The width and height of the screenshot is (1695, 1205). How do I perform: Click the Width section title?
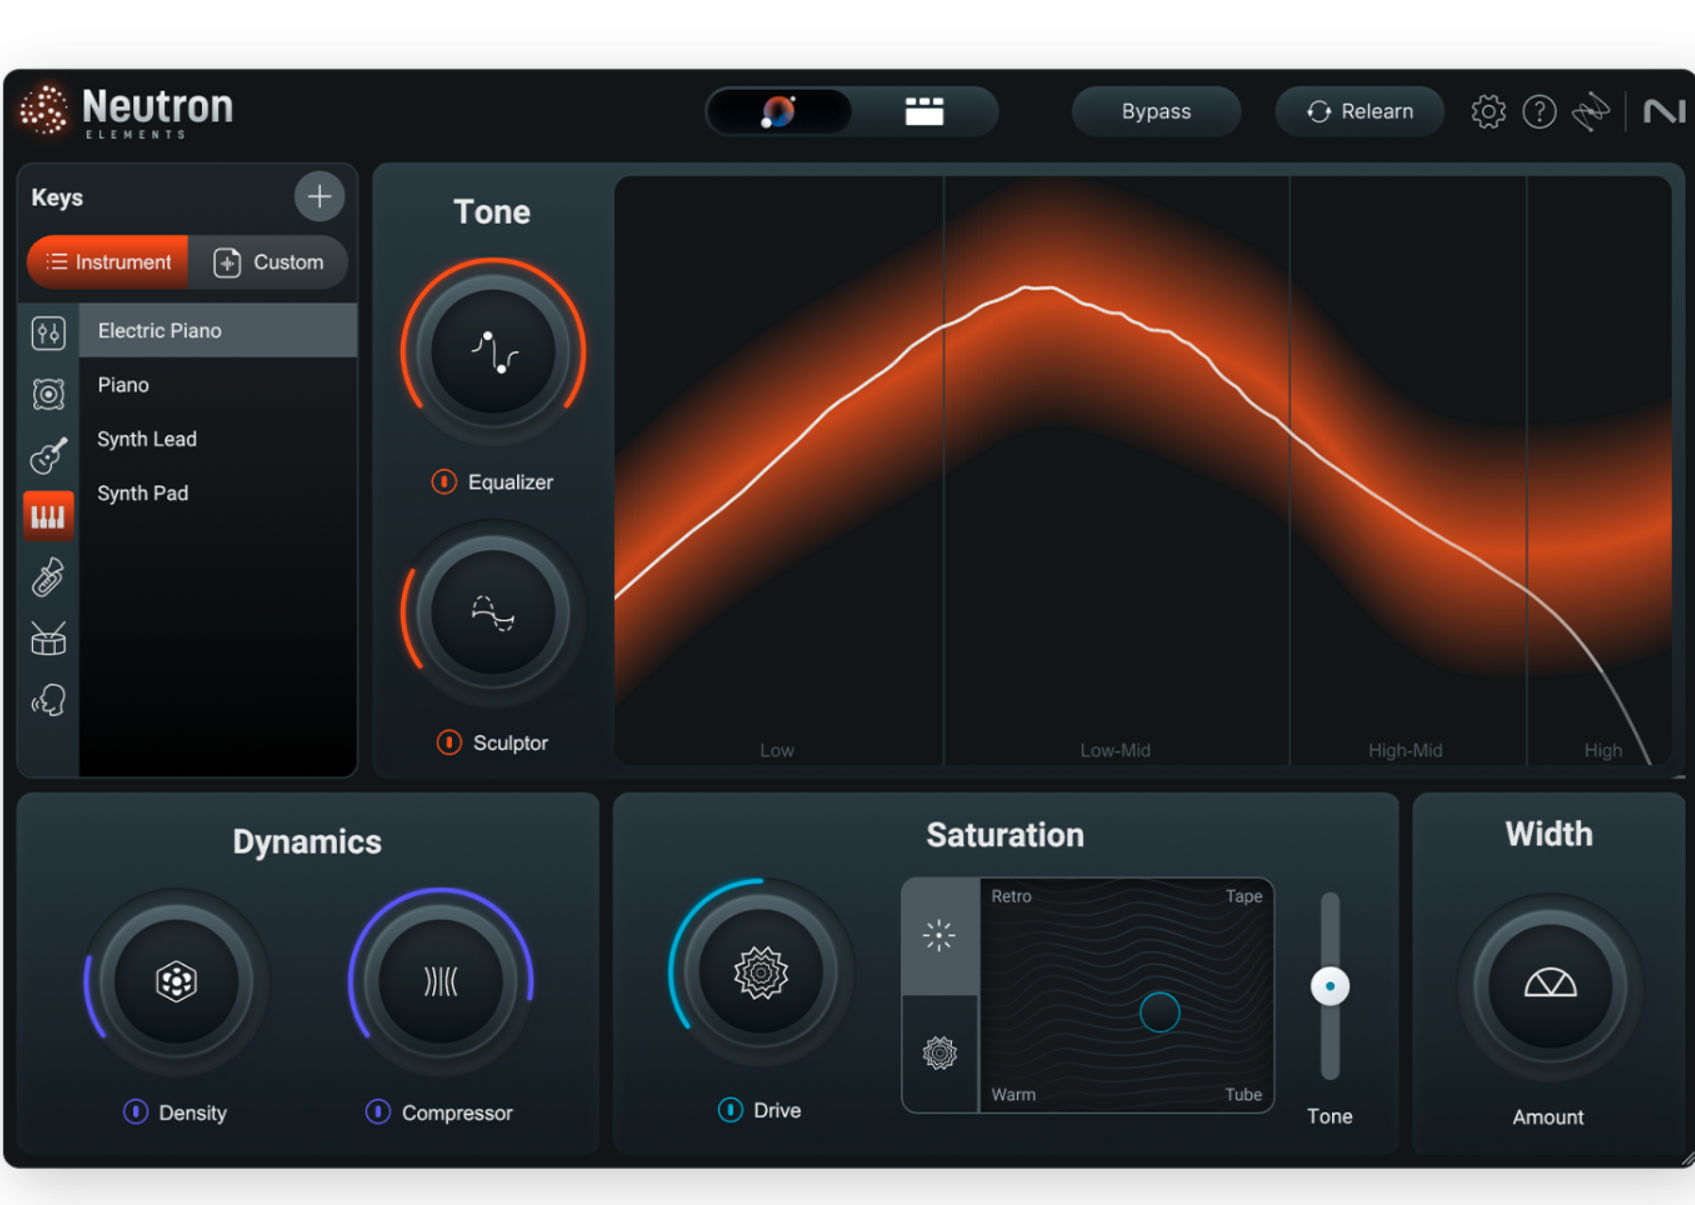(x=1549, y=834)
